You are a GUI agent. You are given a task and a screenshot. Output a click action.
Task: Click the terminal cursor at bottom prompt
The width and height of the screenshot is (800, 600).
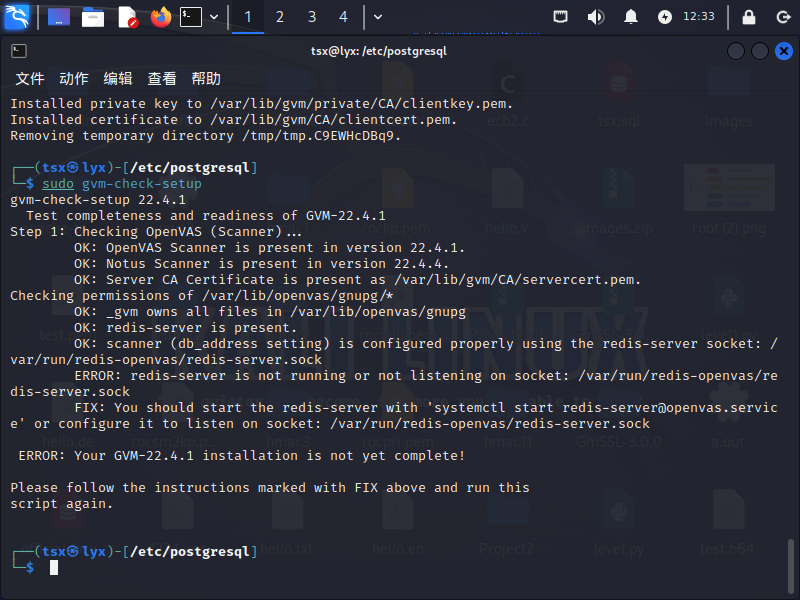[x=54, y=567]
